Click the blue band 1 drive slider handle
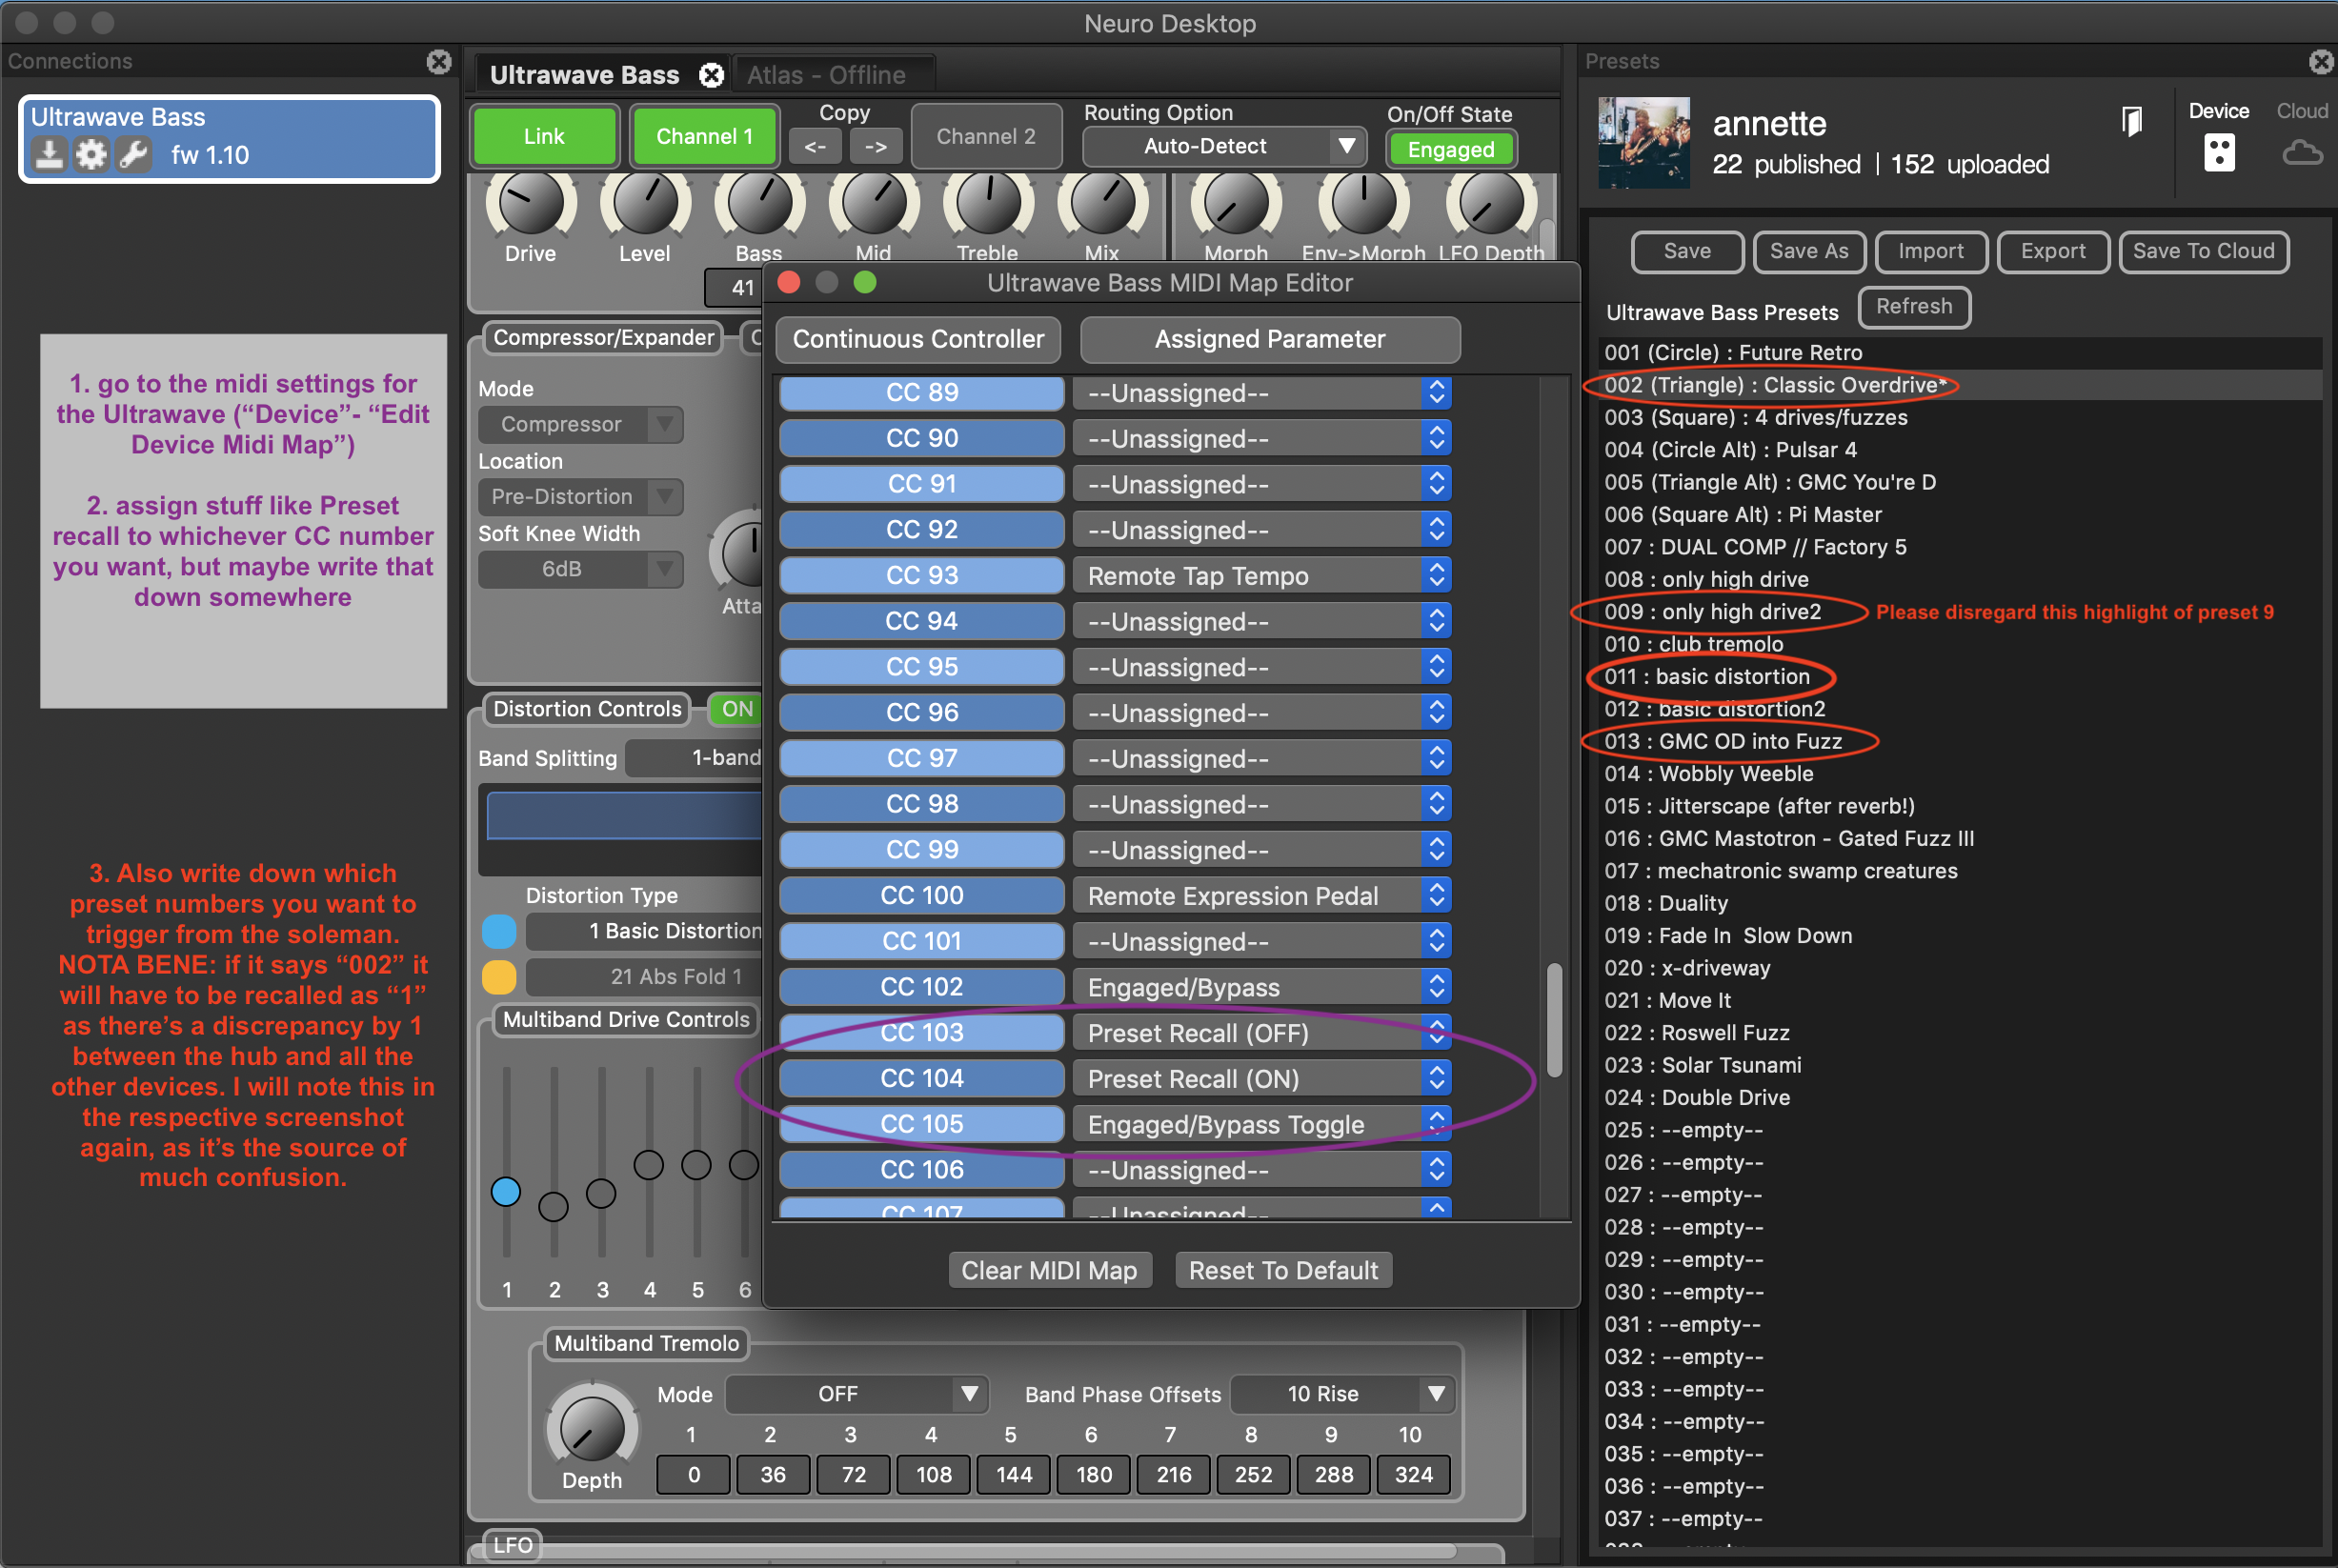The width and height of the screenshot is (2338, 1568). 506,1191
